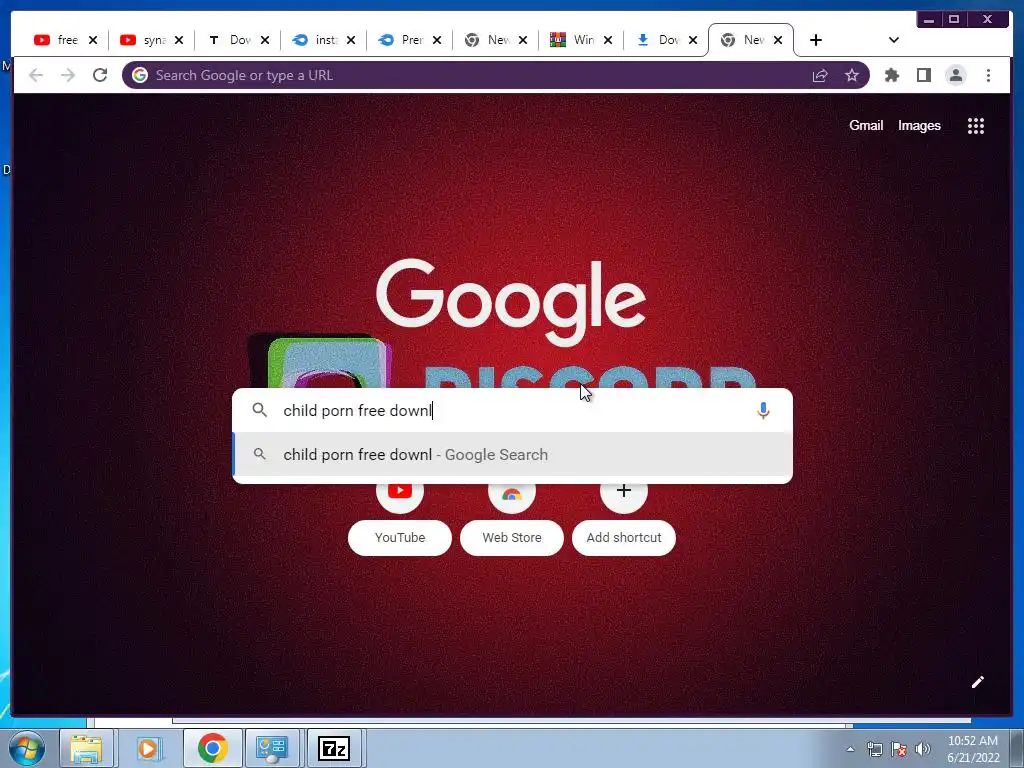The width and height of the screenshot is (1024, 768).
Task: Open the Windows Start menu
Action: point(25,748)
